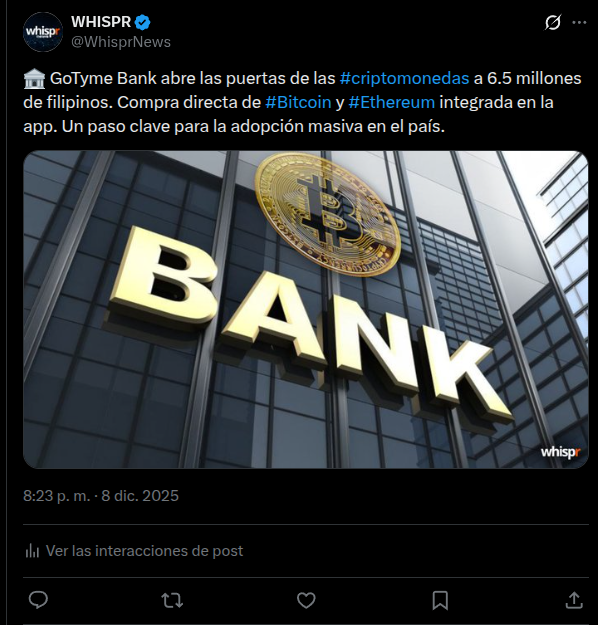
Task: Click the WHISPR profile avatar
Action: [x=43, y=32]
